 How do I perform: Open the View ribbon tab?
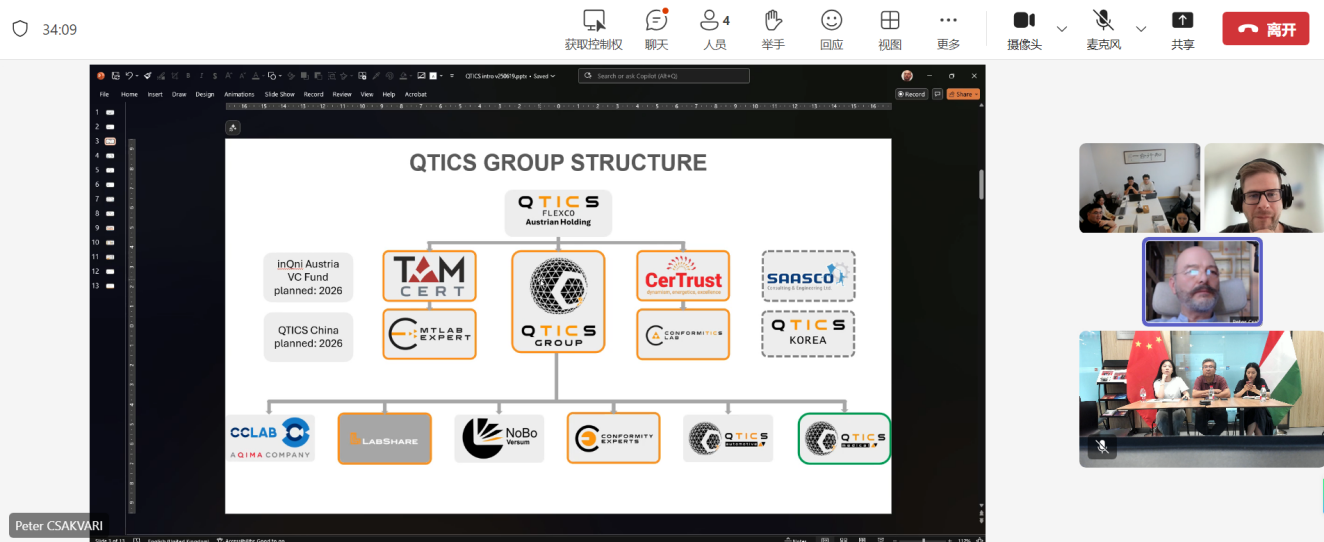(367, 94)
